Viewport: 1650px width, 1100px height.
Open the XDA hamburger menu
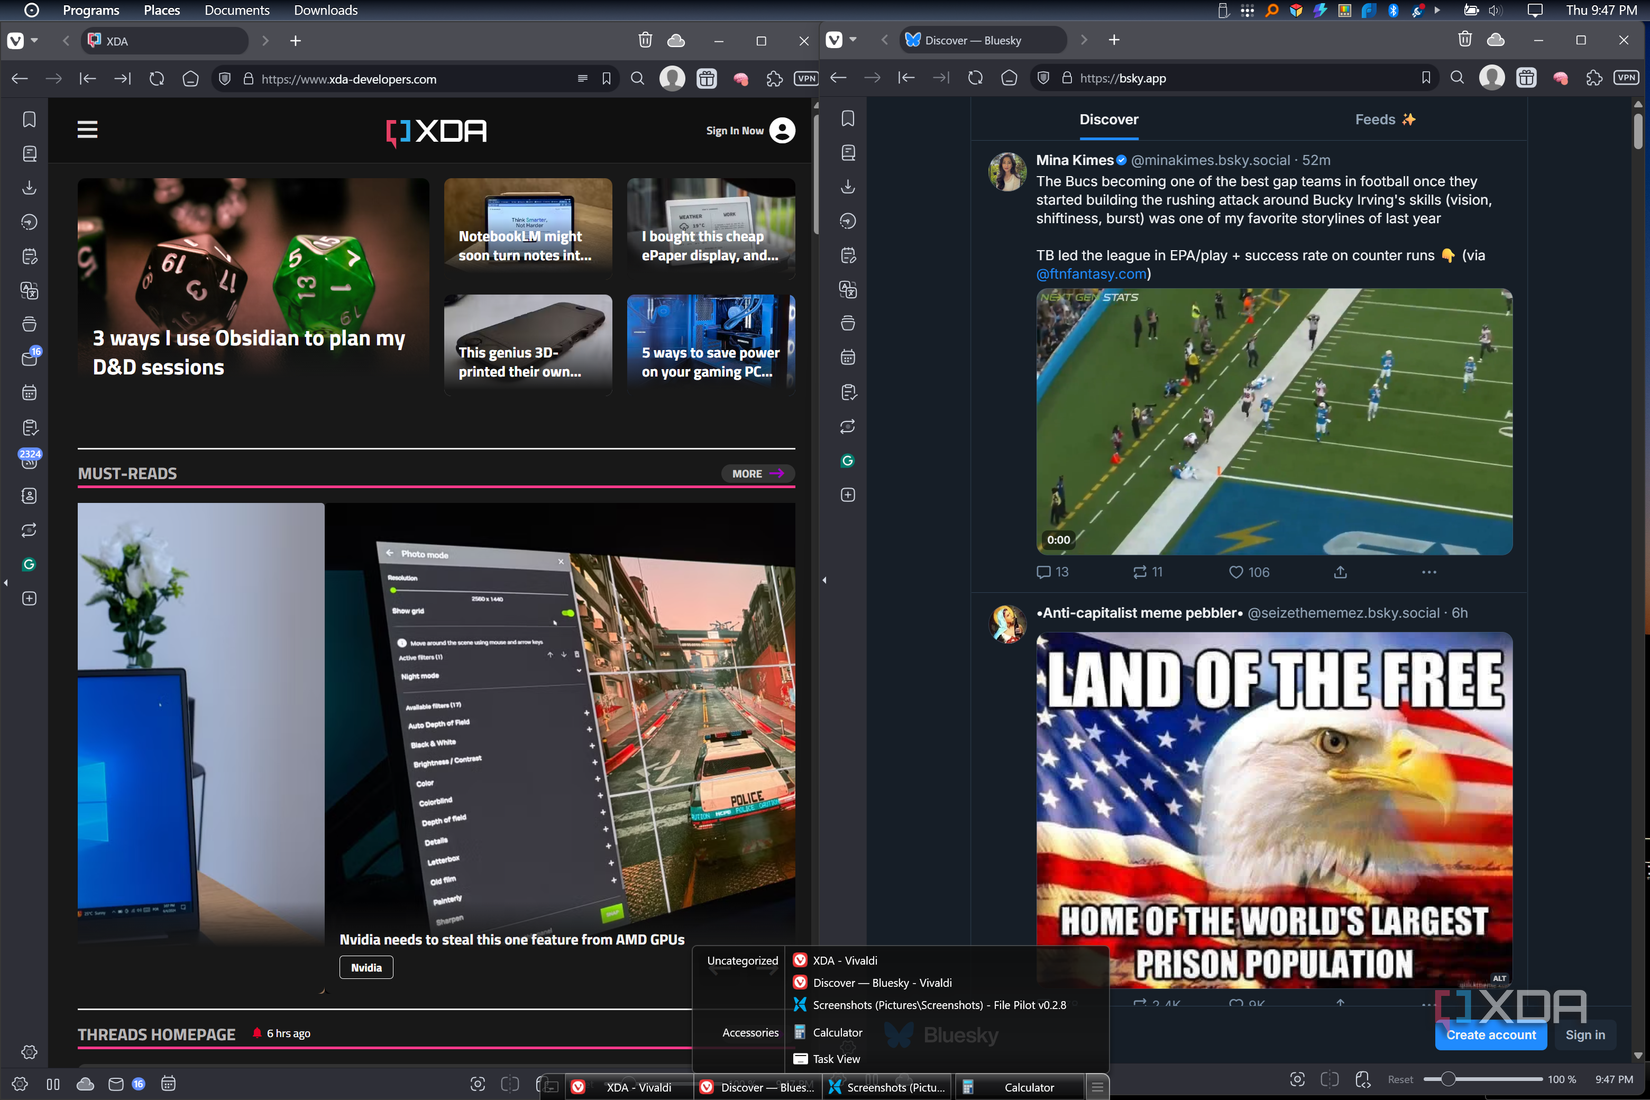[87, 130]
